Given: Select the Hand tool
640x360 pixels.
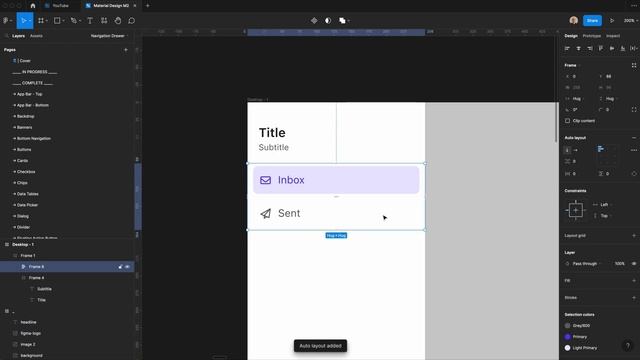Looking at the screenshot, I should coord(118,20).
